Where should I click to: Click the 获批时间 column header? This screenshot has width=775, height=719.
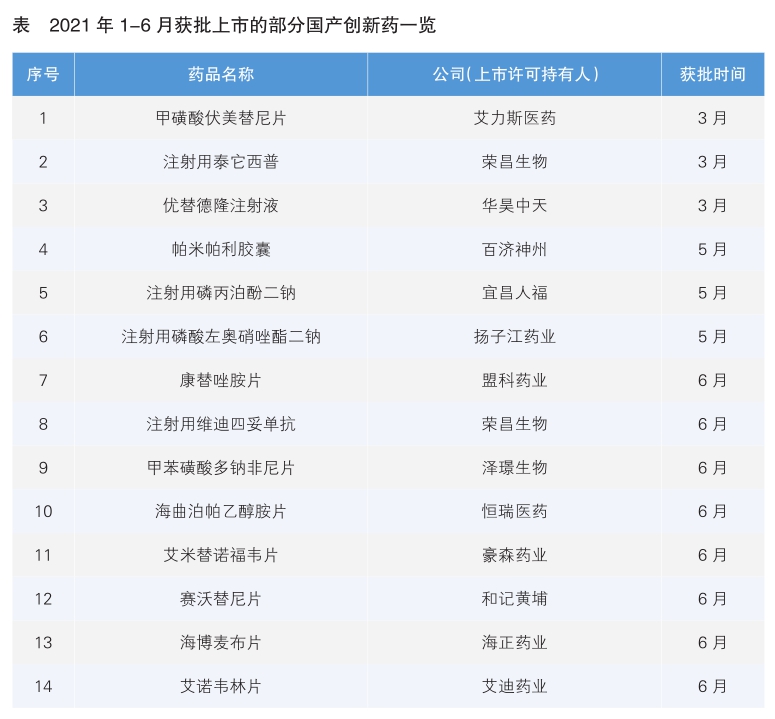712,75
